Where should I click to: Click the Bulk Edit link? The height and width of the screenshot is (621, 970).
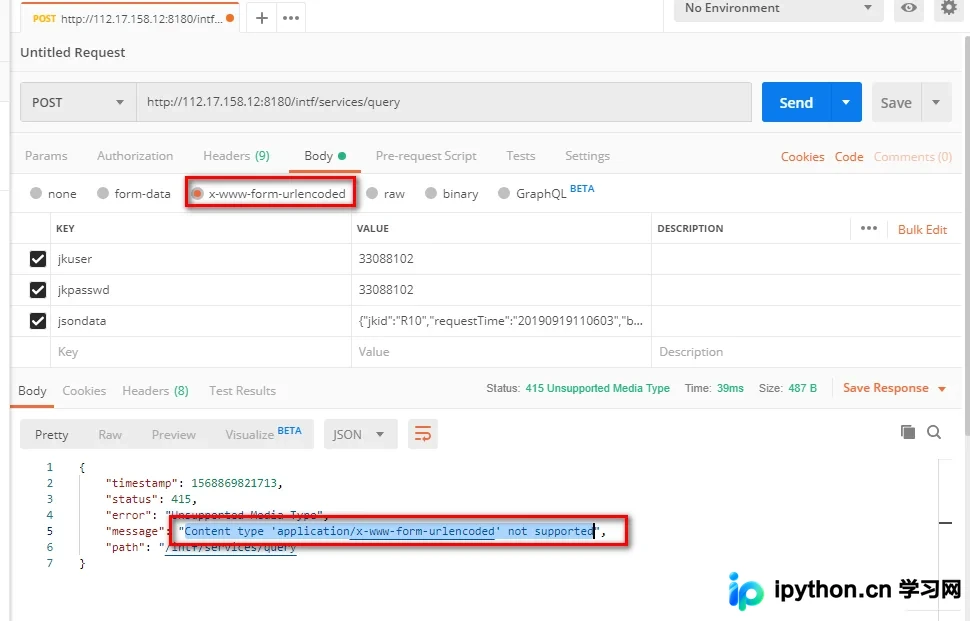(x=922, y=229)
